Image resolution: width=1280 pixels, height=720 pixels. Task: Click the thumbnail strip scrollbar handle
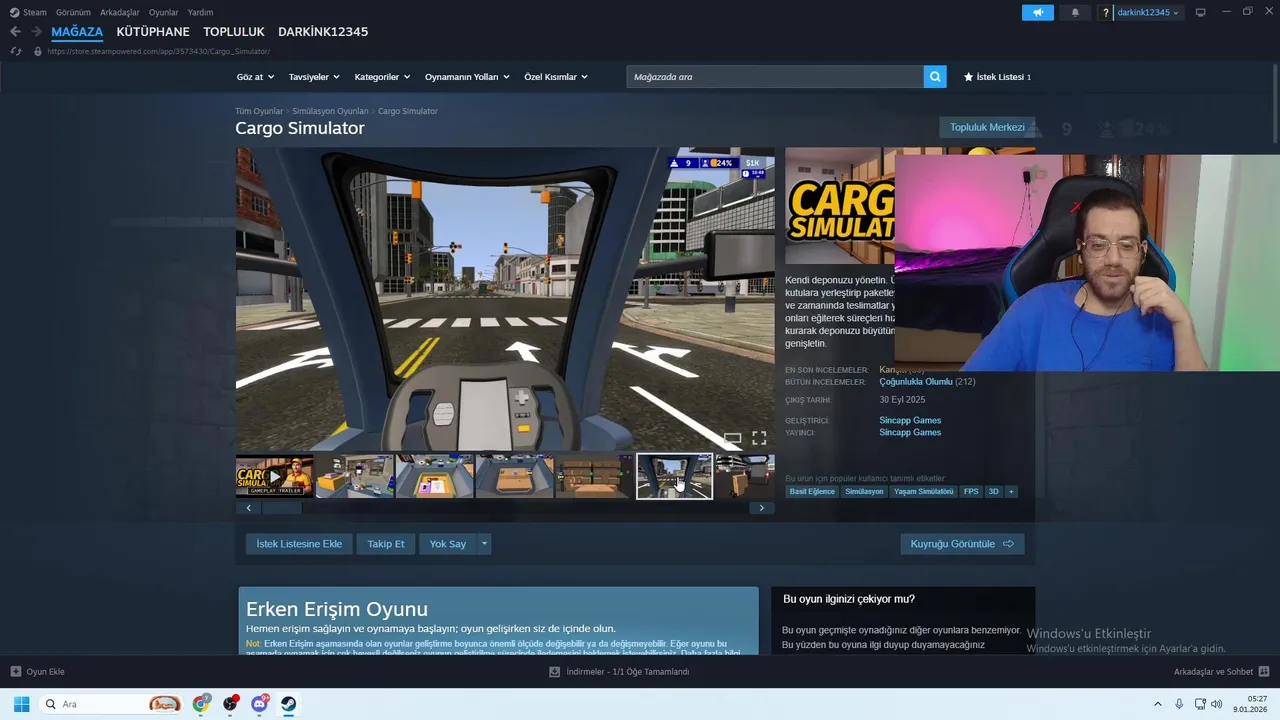coord(282,508)
